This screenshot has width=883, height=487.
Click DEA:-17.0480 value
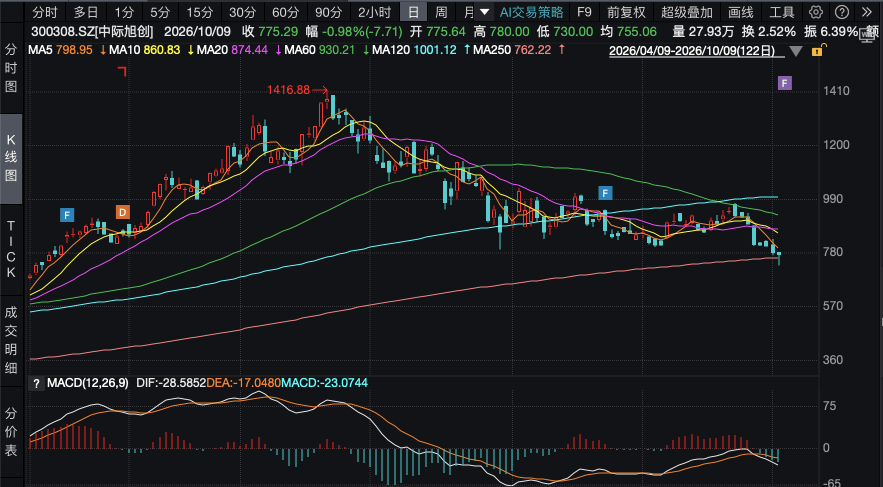244,383
